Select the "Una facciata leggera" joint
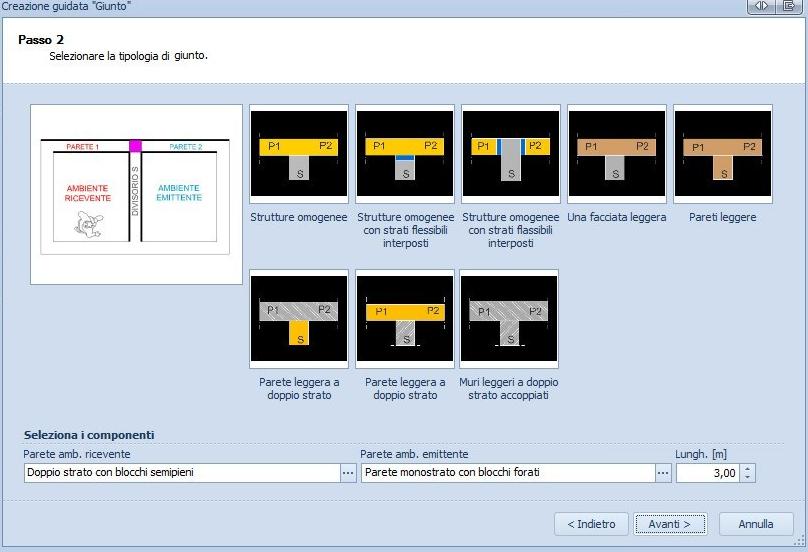 point(617,154)
